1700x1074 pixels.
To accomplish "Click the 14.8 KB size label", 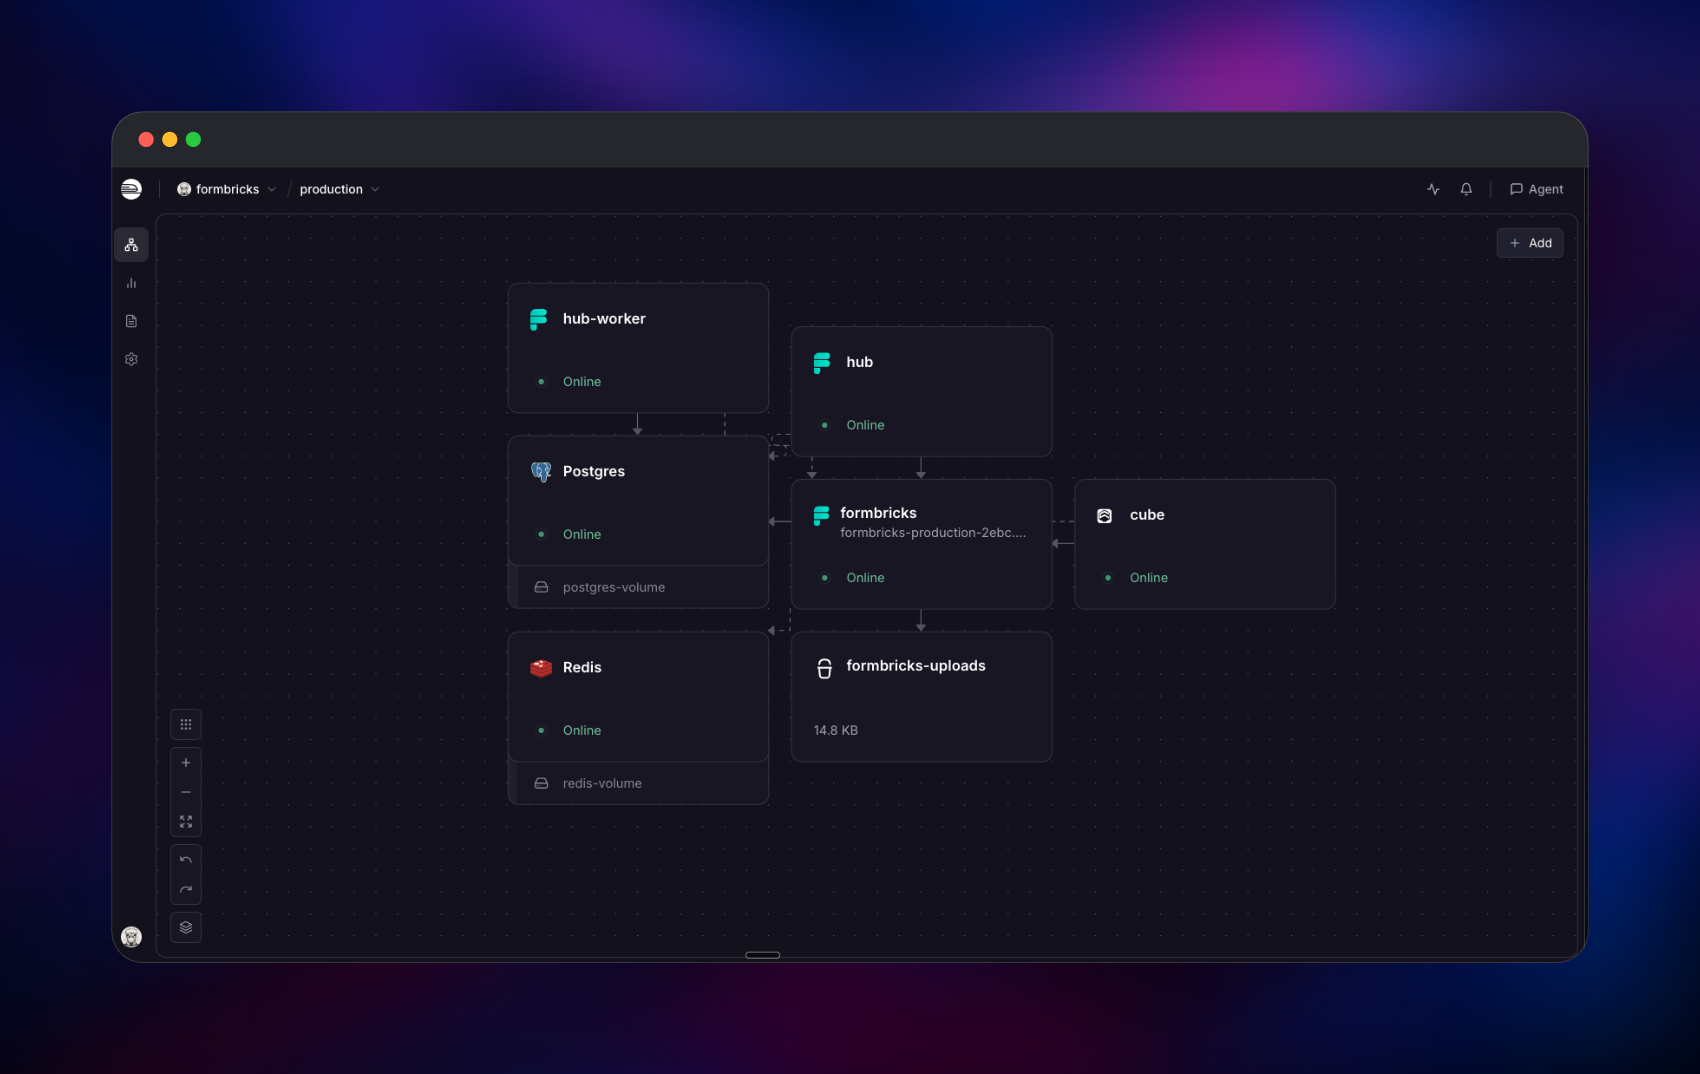I will 836,731.
